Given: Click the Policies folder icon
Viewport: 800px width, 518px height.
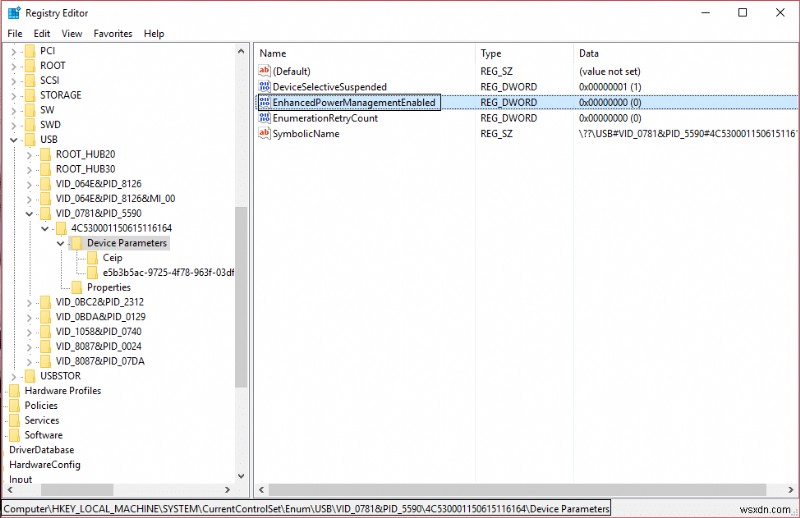Looking at the screenshot, I should (15, 405).
